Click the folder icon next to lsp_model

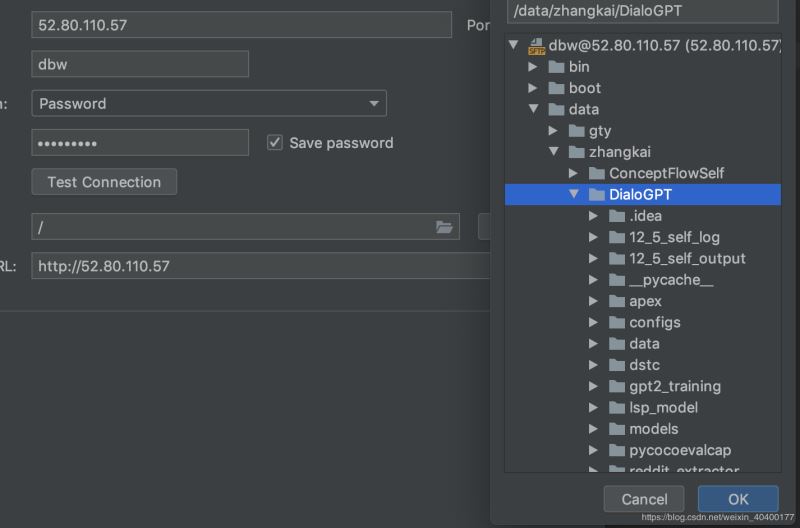click(x=617, y=407)
